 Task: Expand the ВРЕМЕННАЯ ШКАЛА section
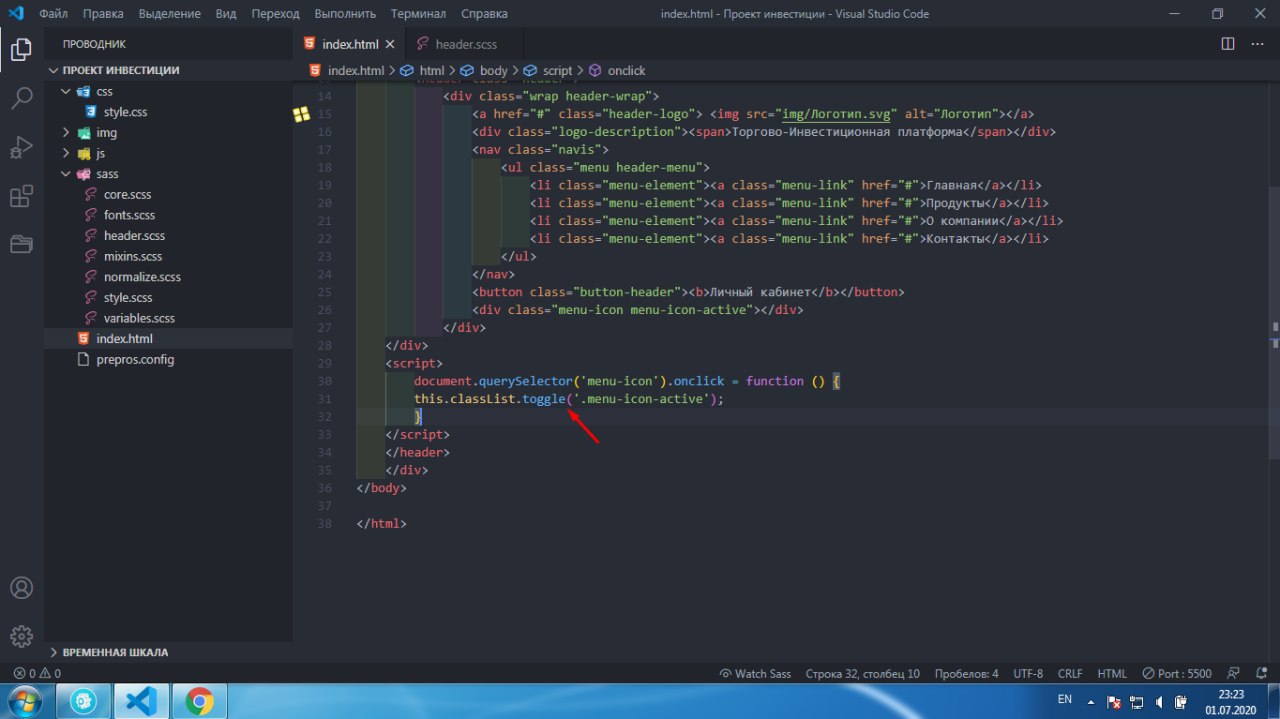coord(168,652)
